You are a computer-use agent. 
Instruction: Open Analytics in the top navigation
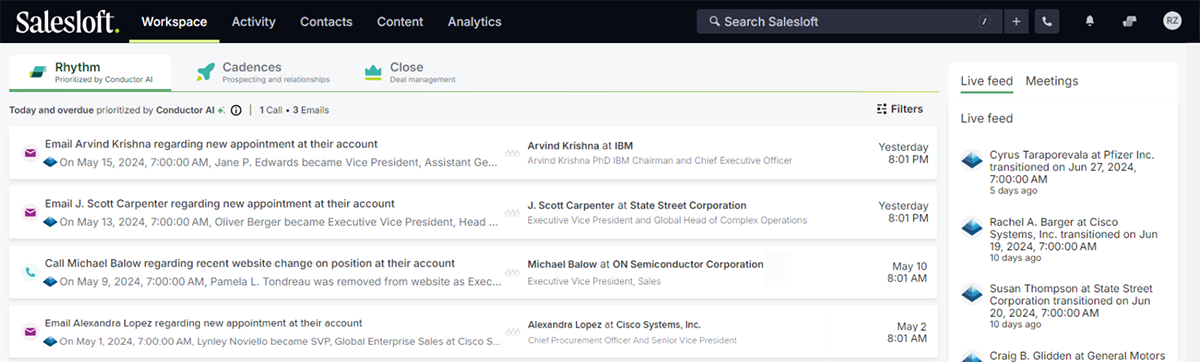476,21
